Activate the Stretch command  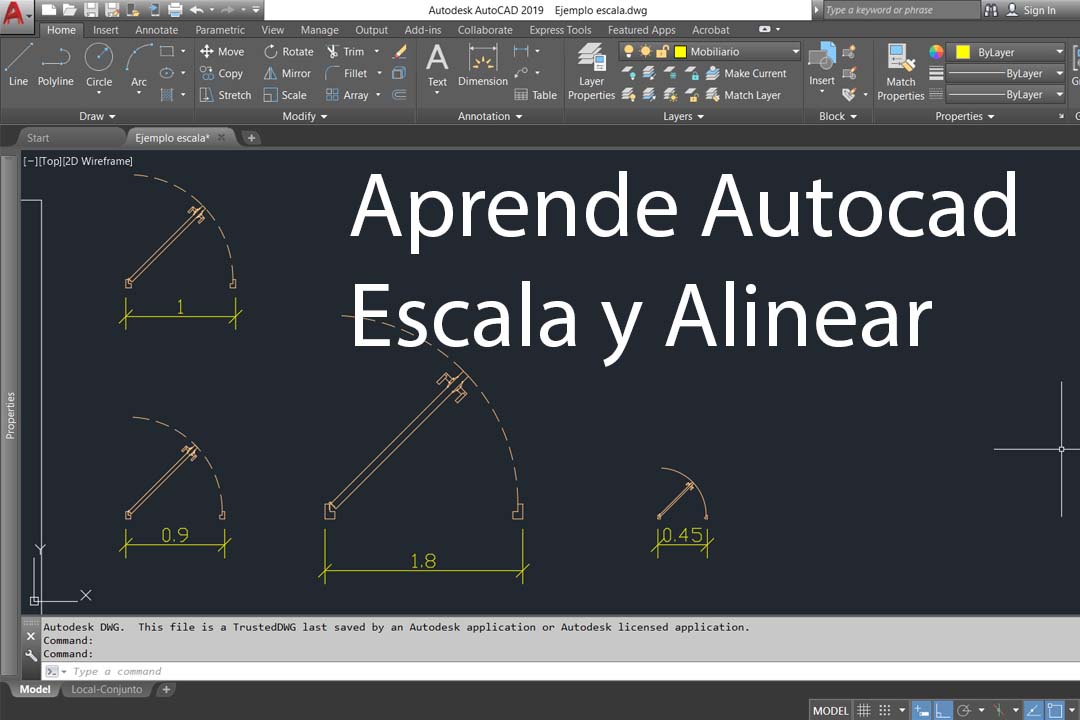pyautogui.click(x=225, y=95)
